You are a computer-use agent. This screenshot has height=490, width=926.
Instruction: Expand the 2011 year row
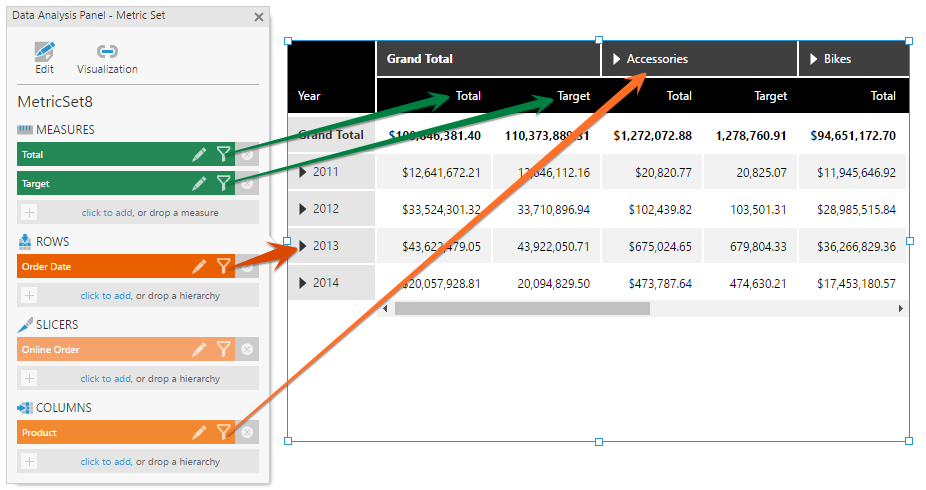(x=303, y=172)
